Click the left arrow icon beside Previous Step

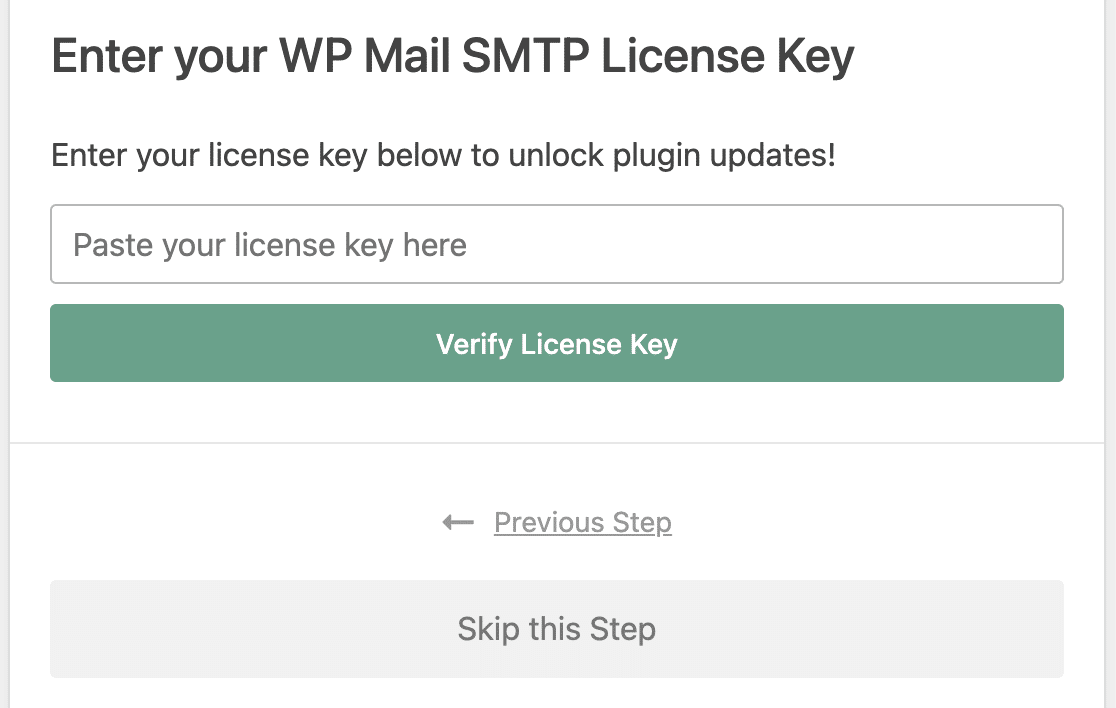[x=458, y=522]
